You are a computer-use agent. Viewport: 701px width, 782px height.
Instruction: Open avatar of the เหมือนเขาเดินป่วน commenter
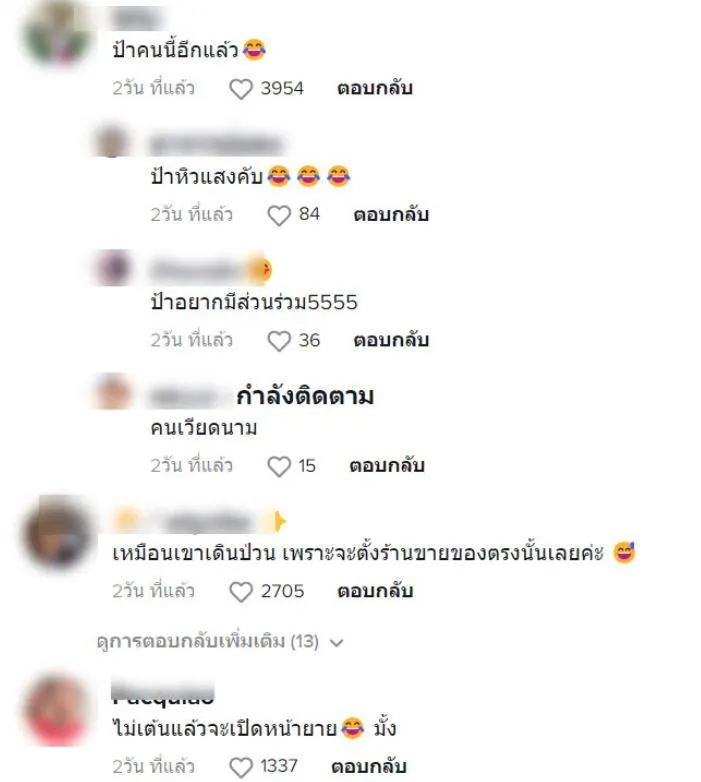tap(58, 533)
